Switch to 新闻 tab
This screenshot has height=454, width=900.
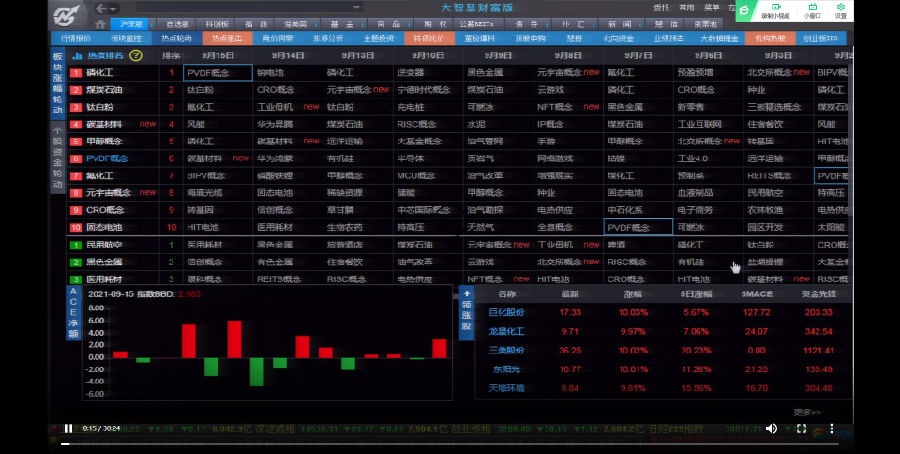[619, 24]
